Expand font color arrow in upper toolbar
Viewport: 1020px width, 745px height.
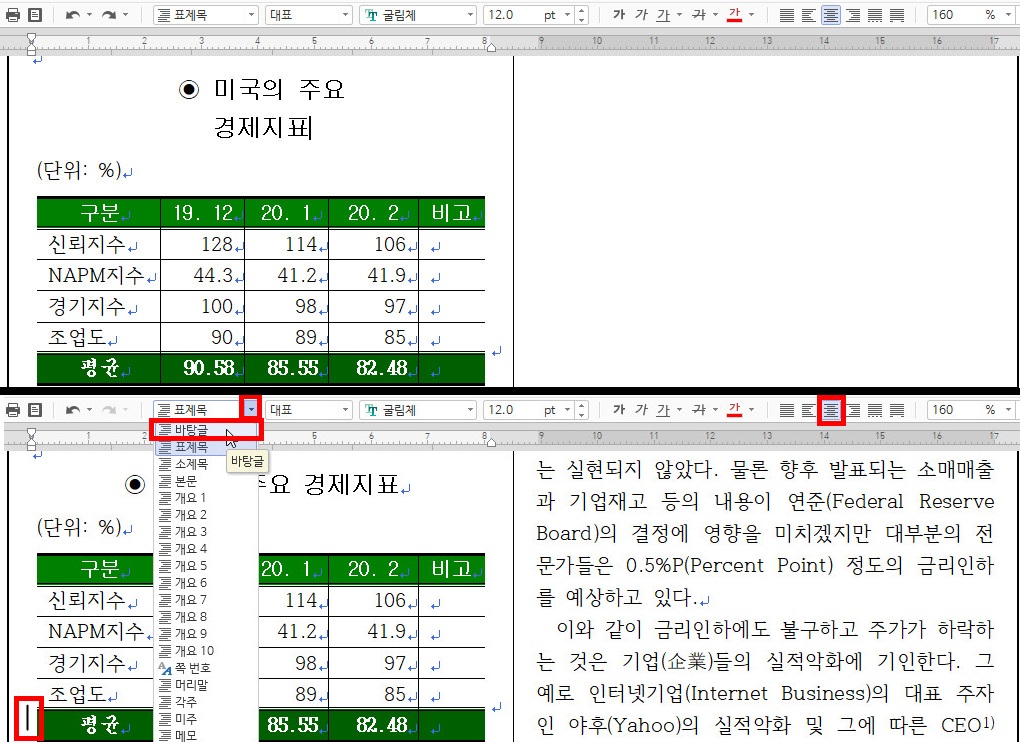[x=751, y=14]
